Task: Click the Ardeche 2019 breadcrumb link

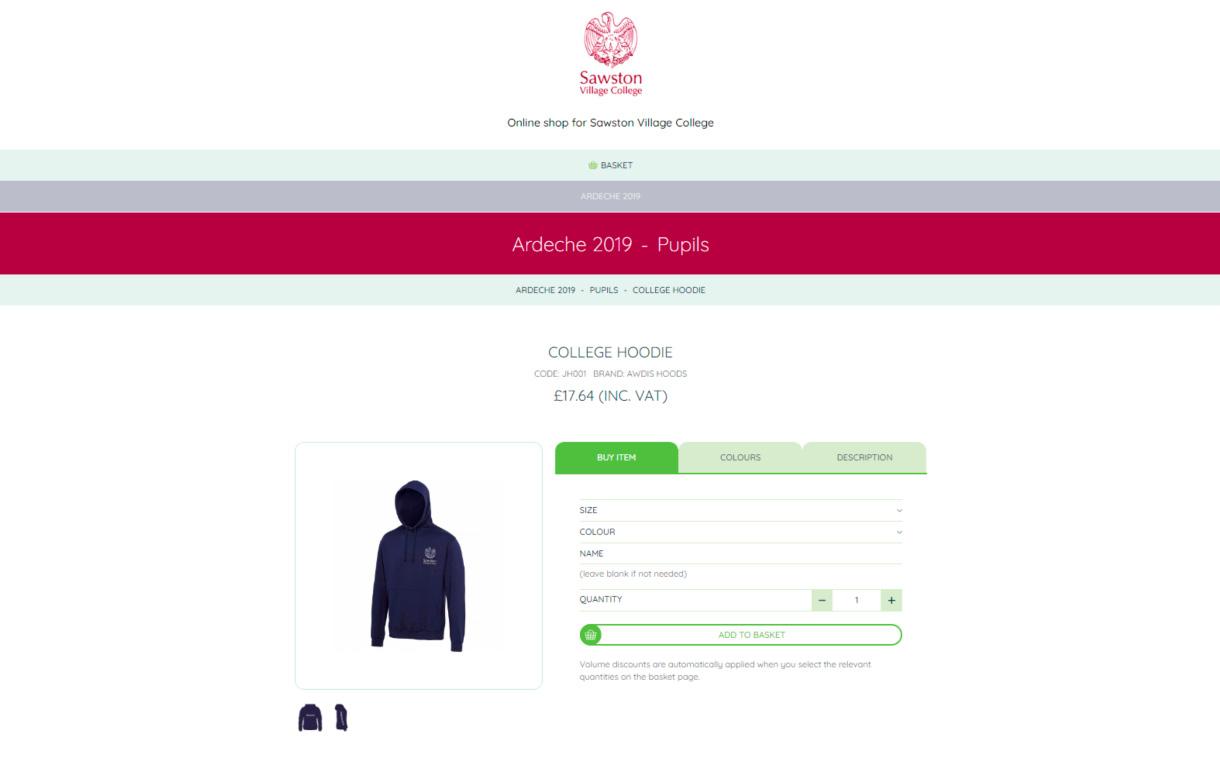Action: pyautogui.click(x=545, y=290)
